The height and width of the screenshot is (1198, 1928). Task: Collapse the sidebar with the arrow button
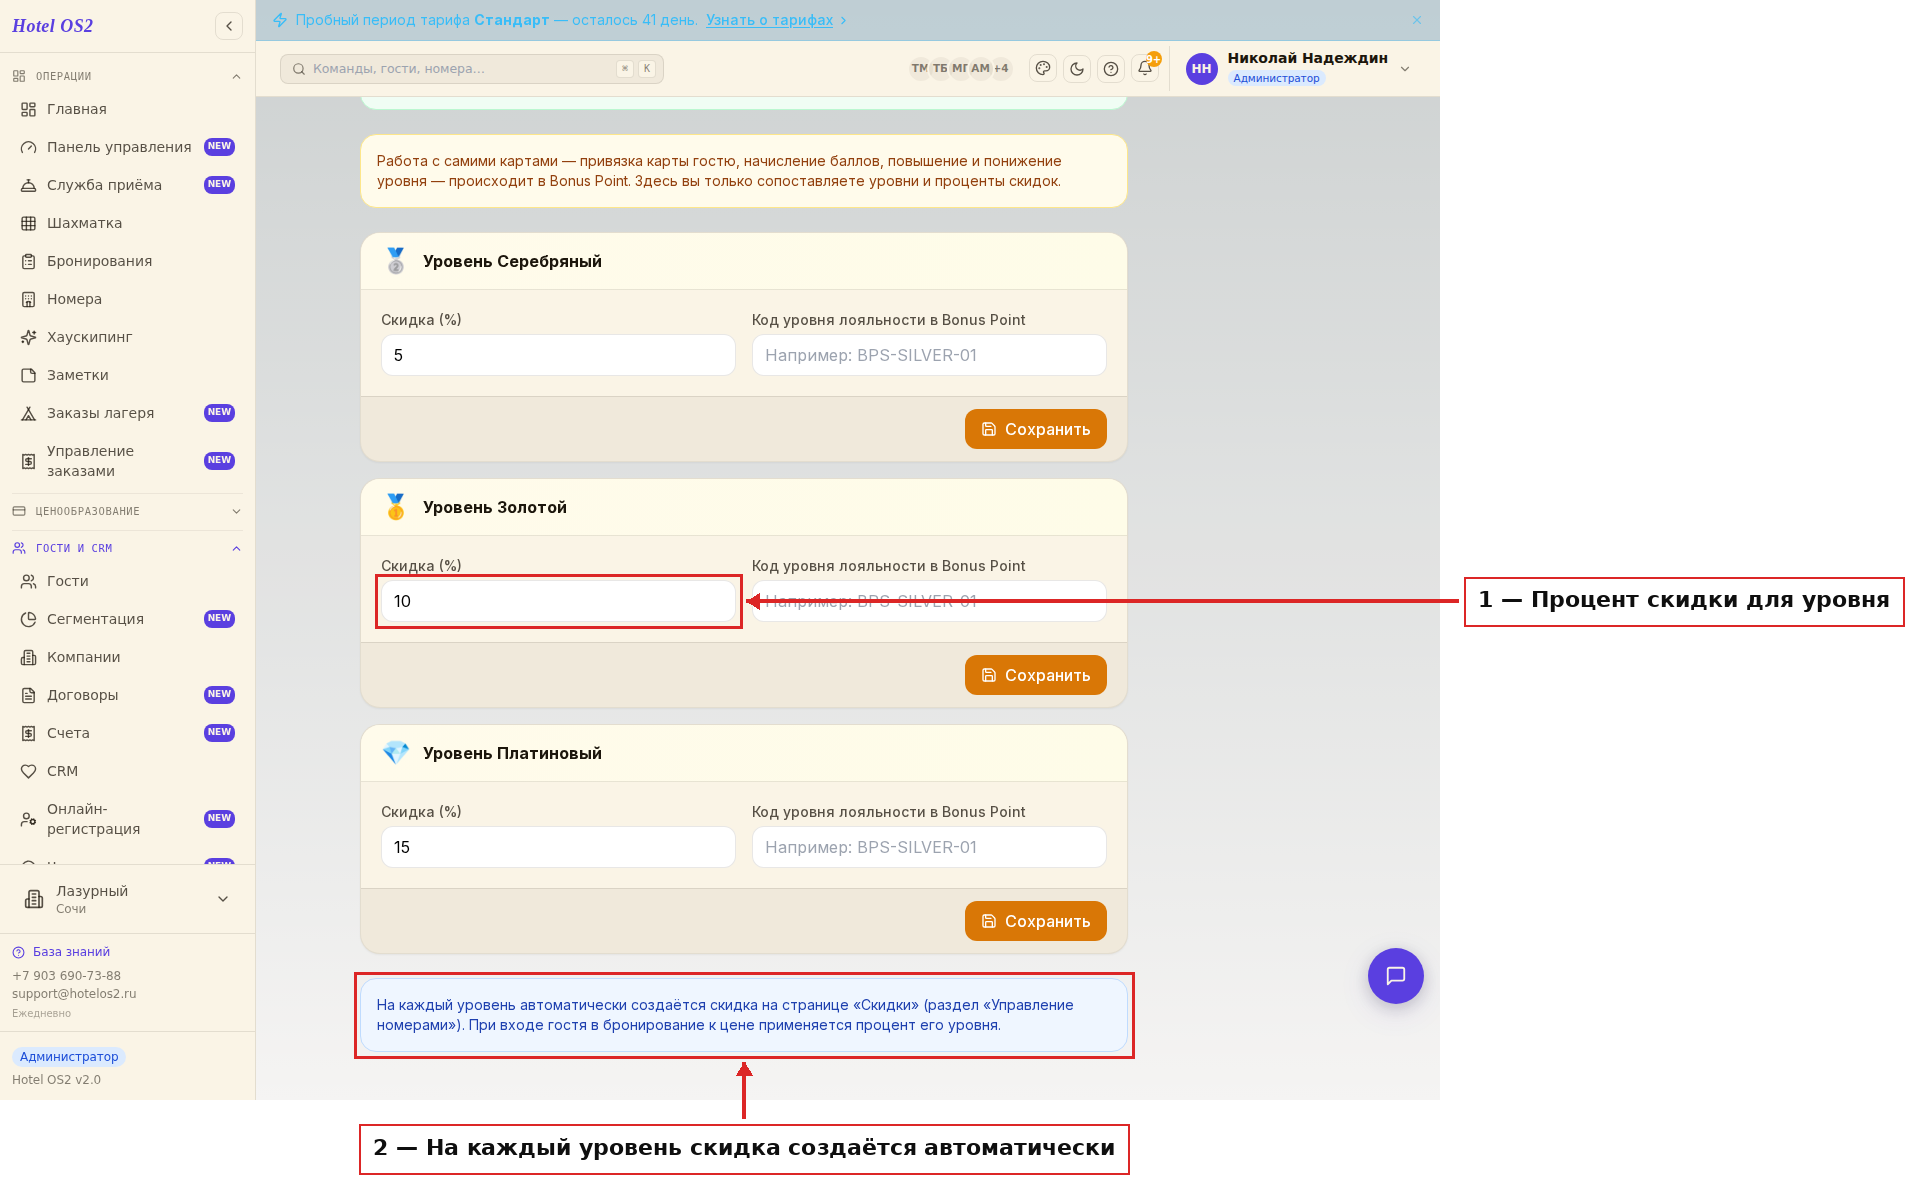229,26
